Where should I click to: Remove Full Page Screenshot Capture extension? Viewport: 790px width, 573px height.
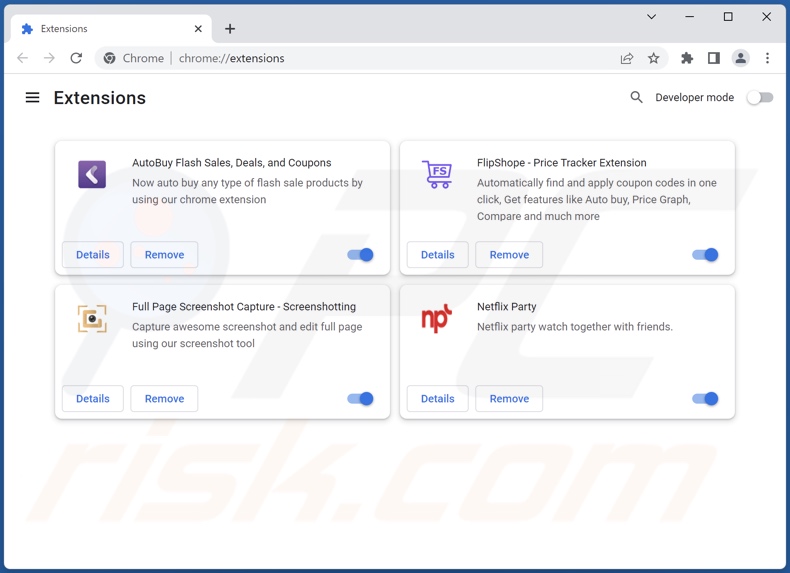pos(164,399)
